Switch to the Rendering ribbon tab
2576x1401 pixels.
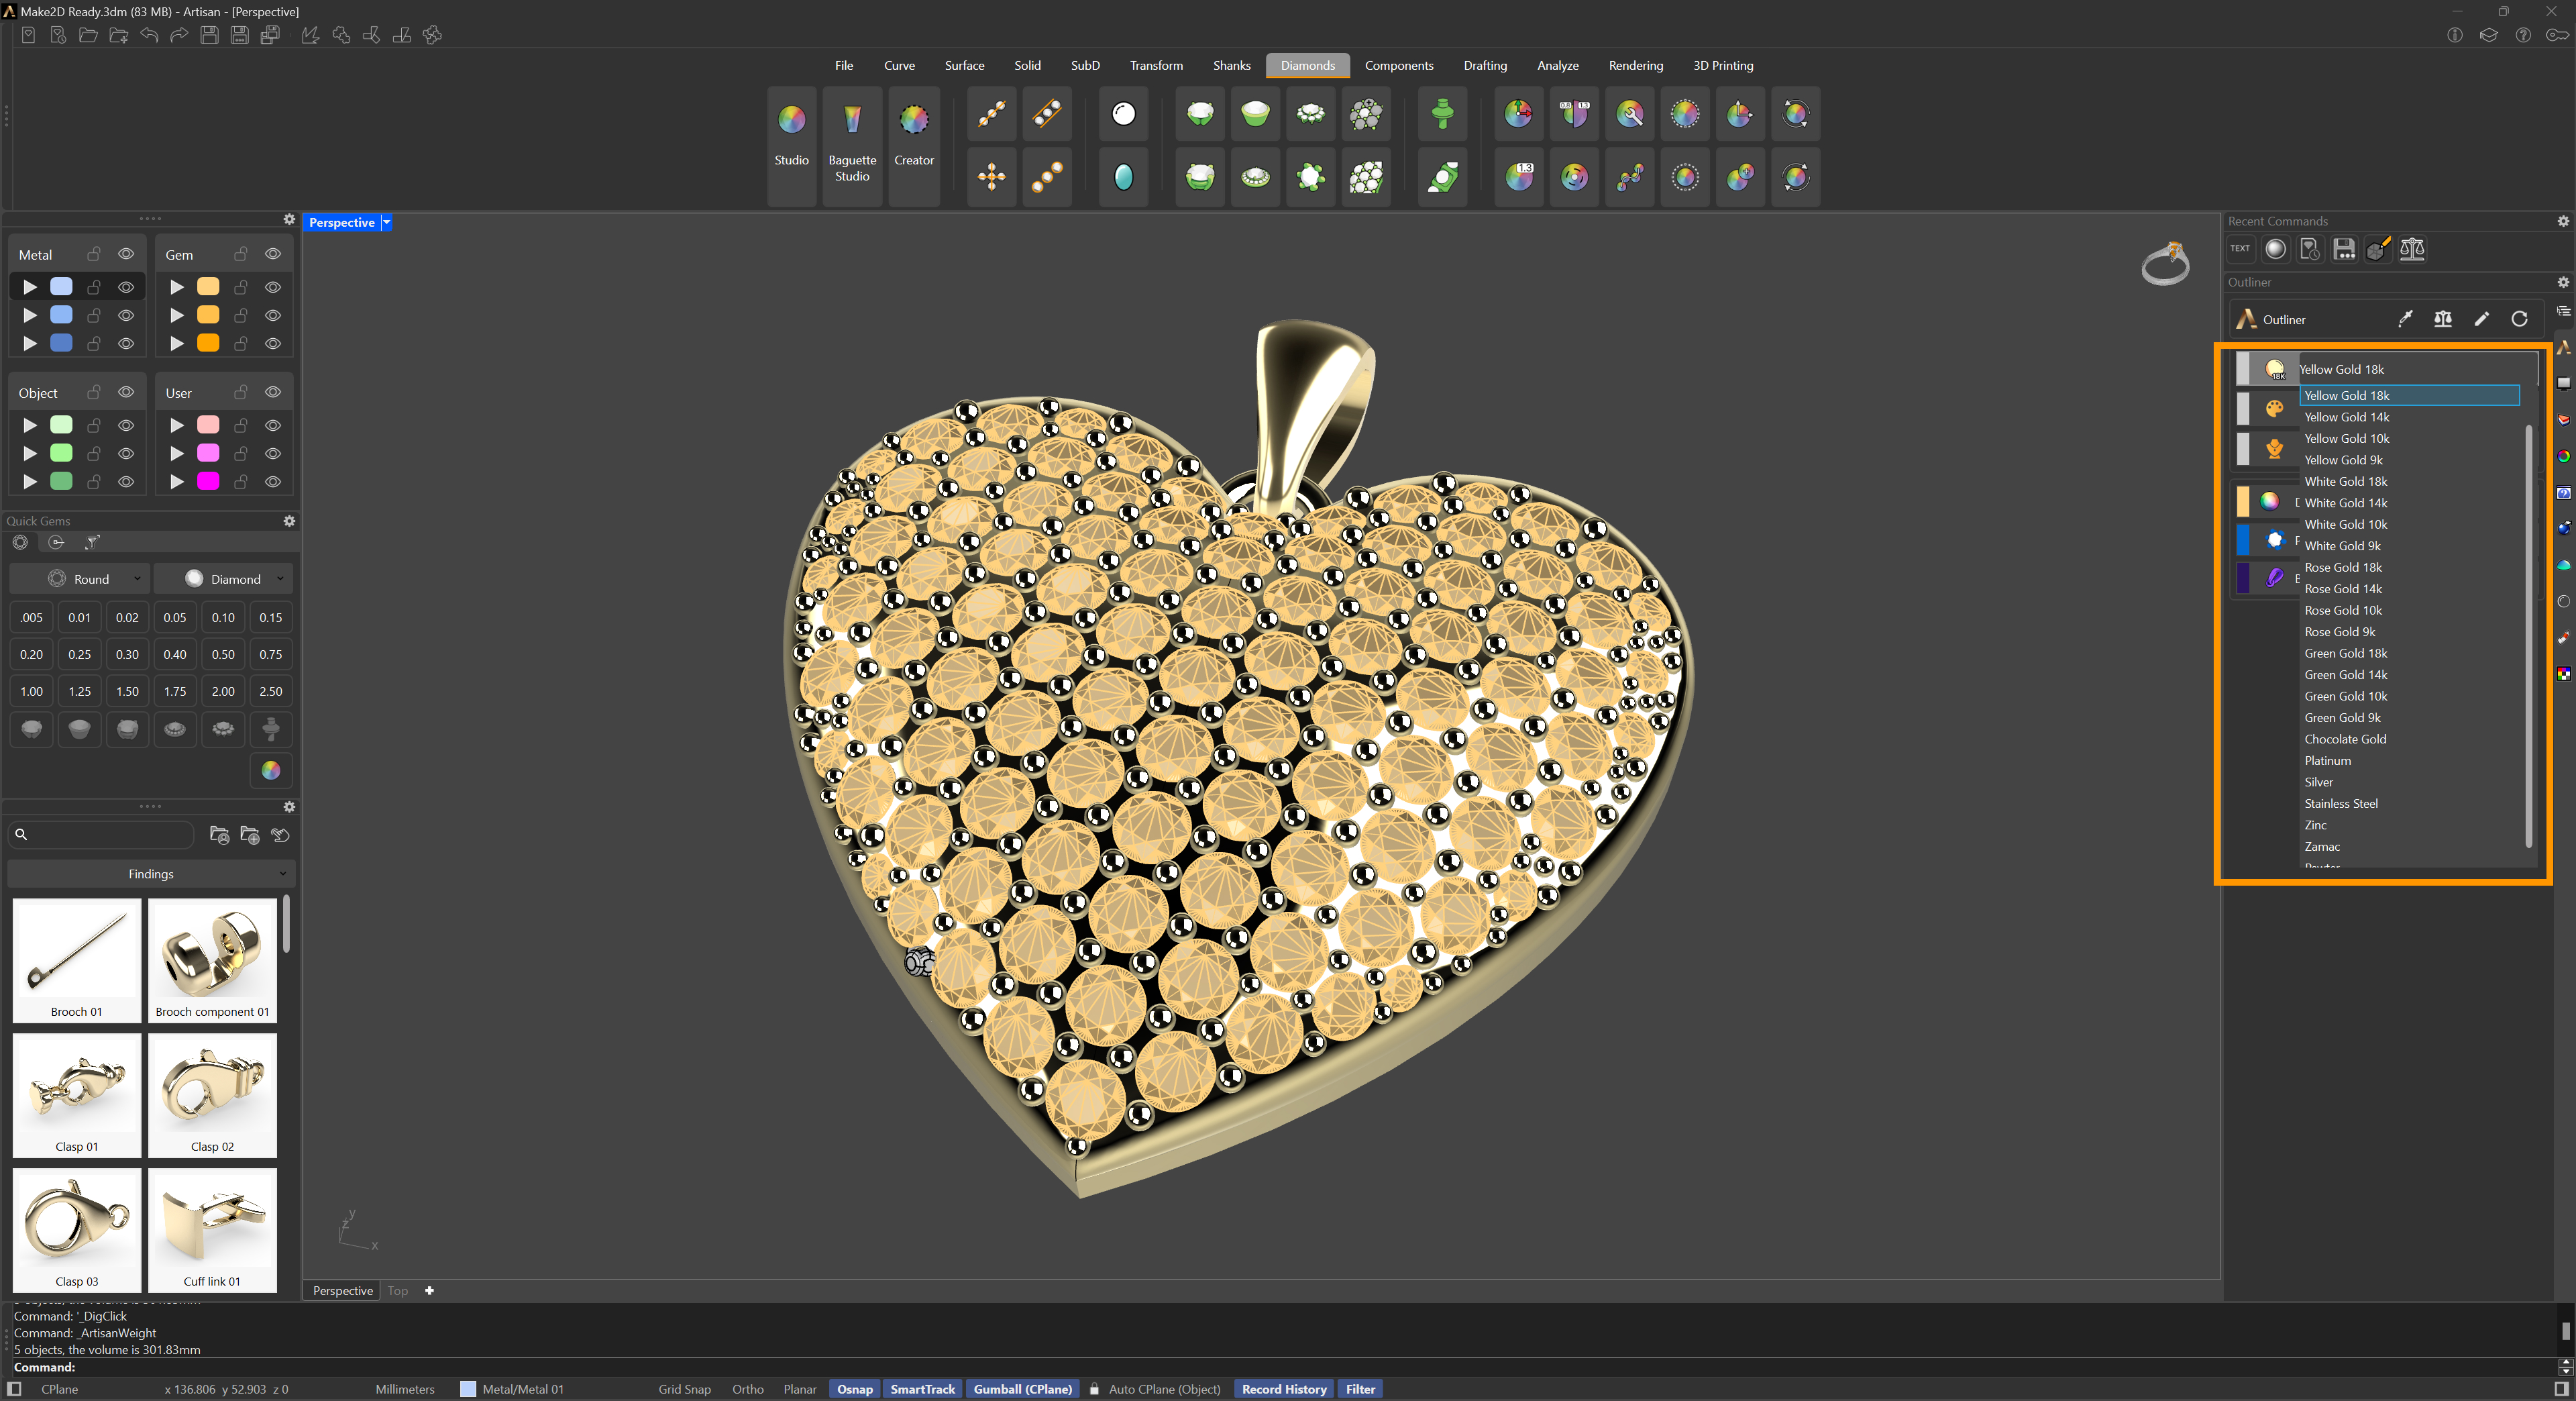pos(1635,65)
